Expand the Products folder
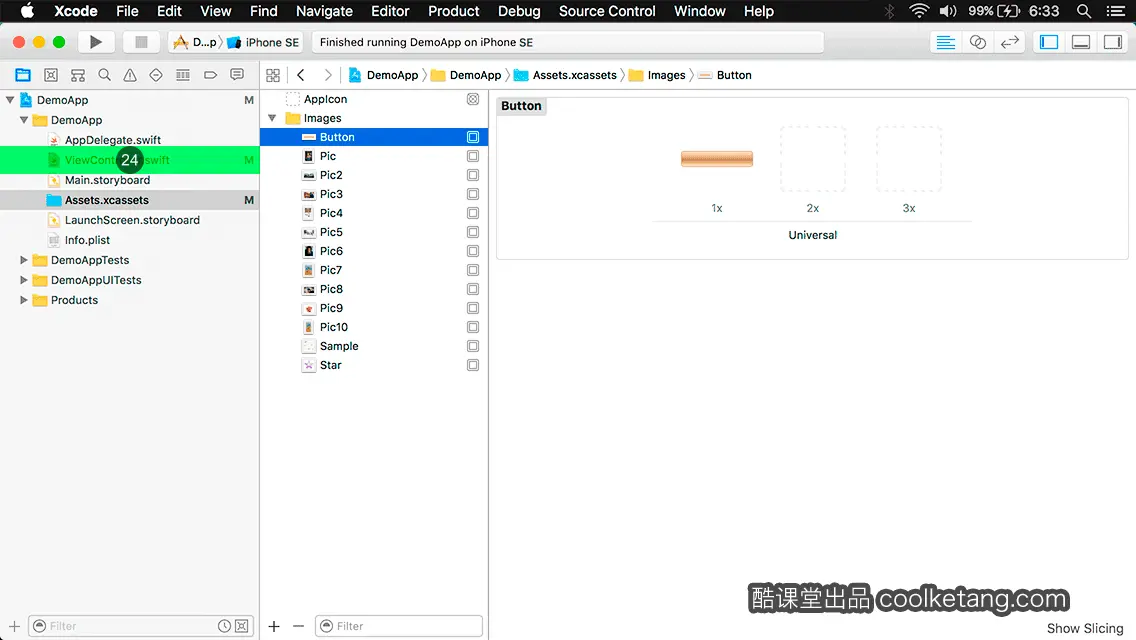 point(24,300)
